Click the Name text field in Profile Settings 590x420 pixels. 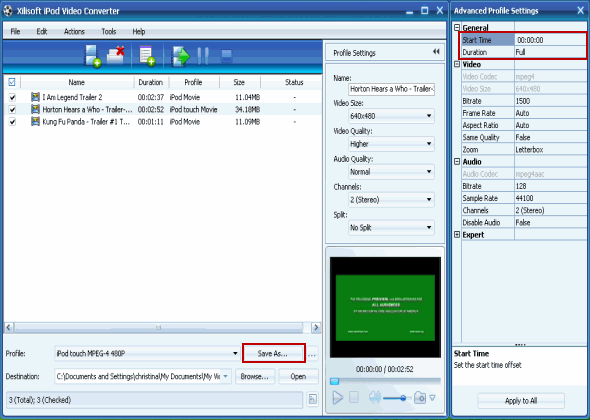pyautogui.click(x=392, y=89)
